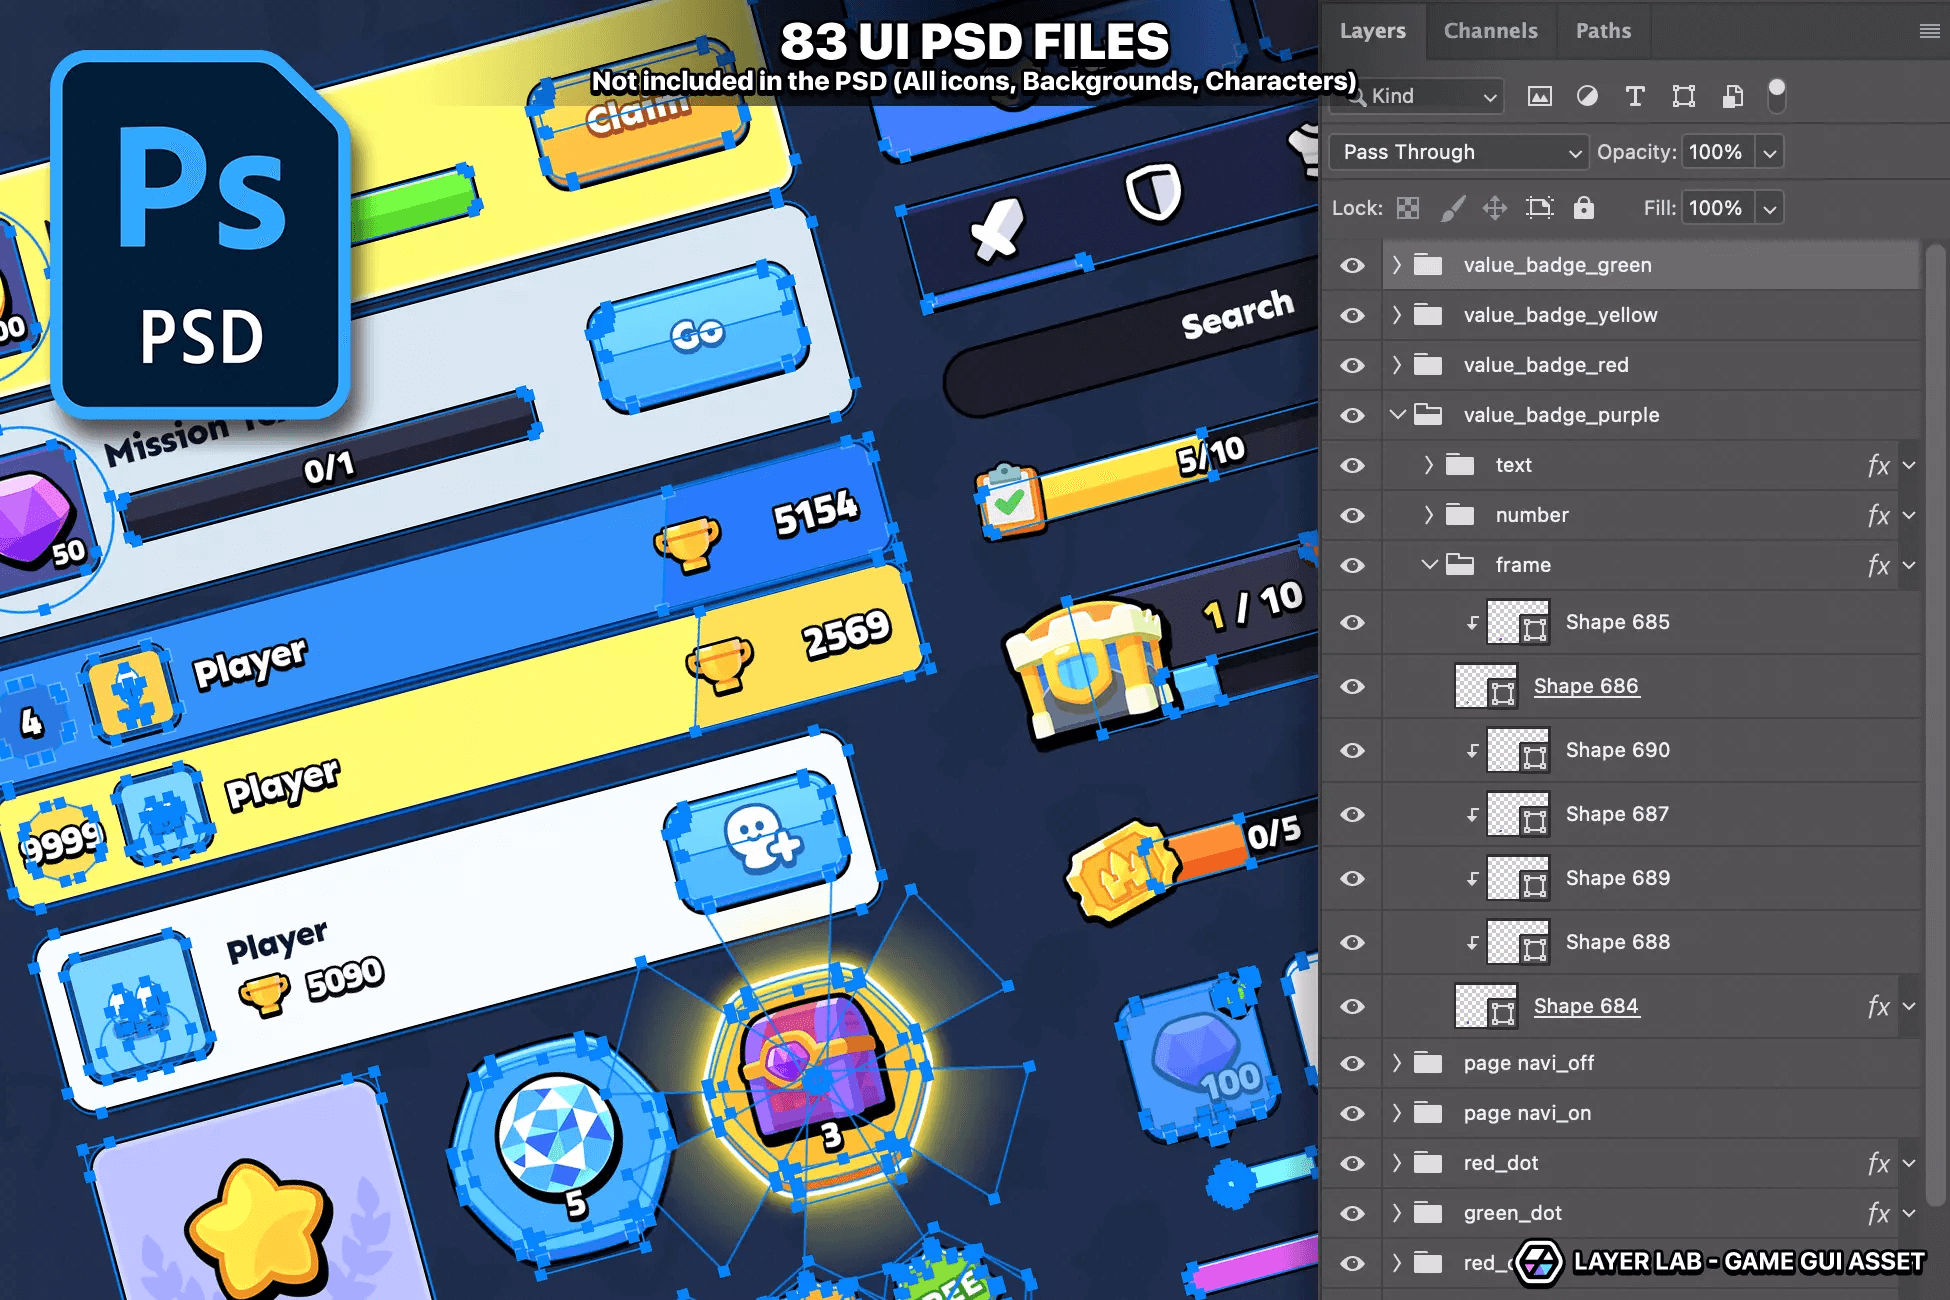1950x1300 pixels.
Task: Lock position move icon
Action: [1495, 208]
